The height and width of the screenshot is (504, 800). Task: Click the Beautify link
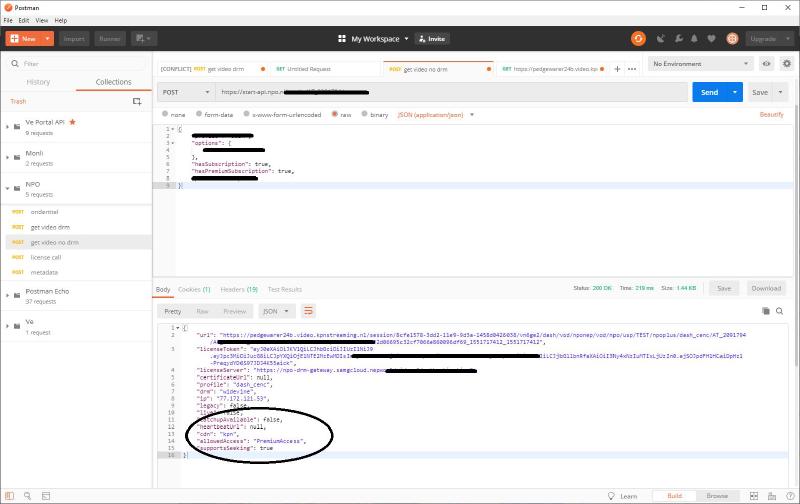click(771, 114)
